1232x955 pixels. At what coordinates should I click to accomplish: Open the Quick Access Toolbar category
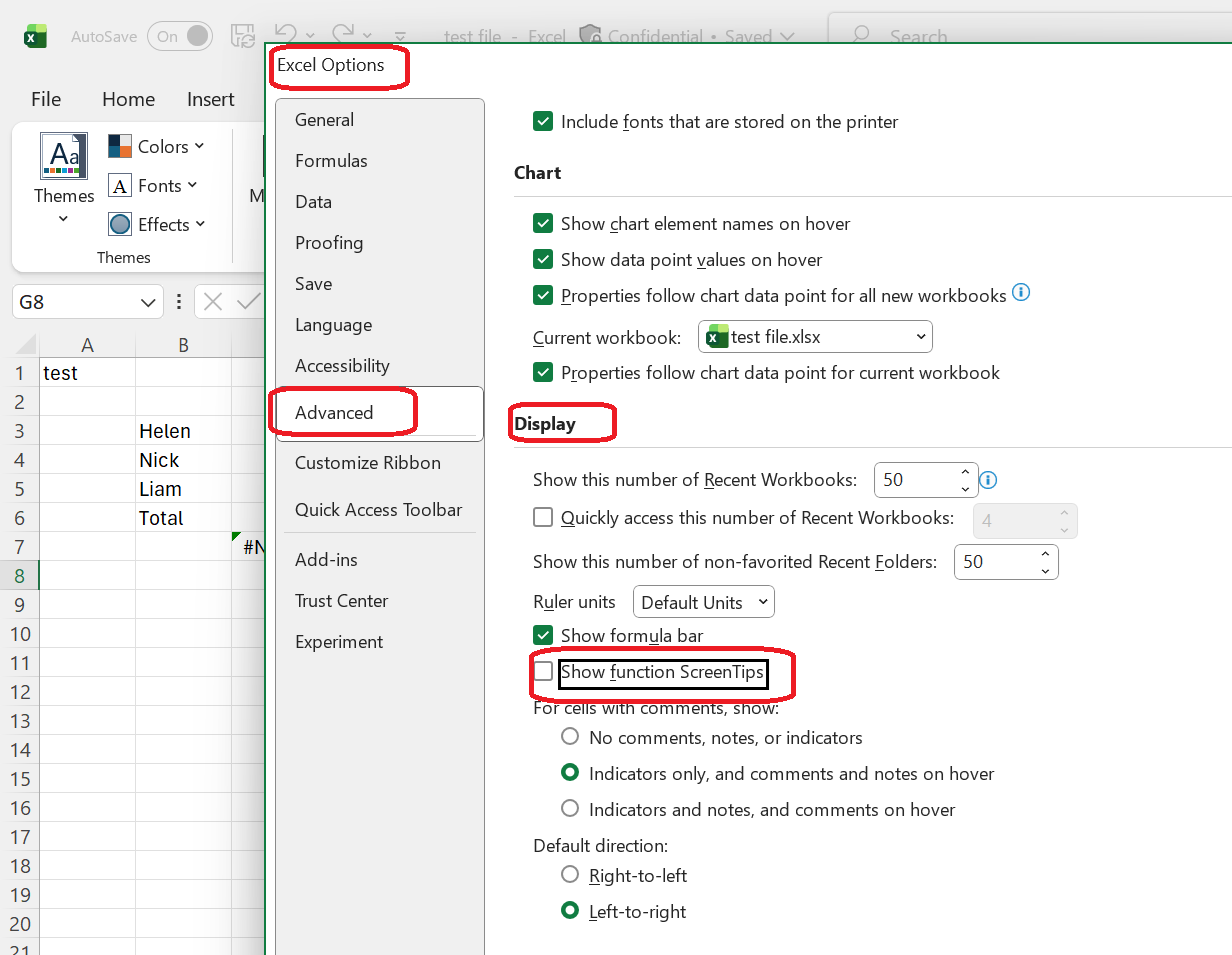point(379,510)
